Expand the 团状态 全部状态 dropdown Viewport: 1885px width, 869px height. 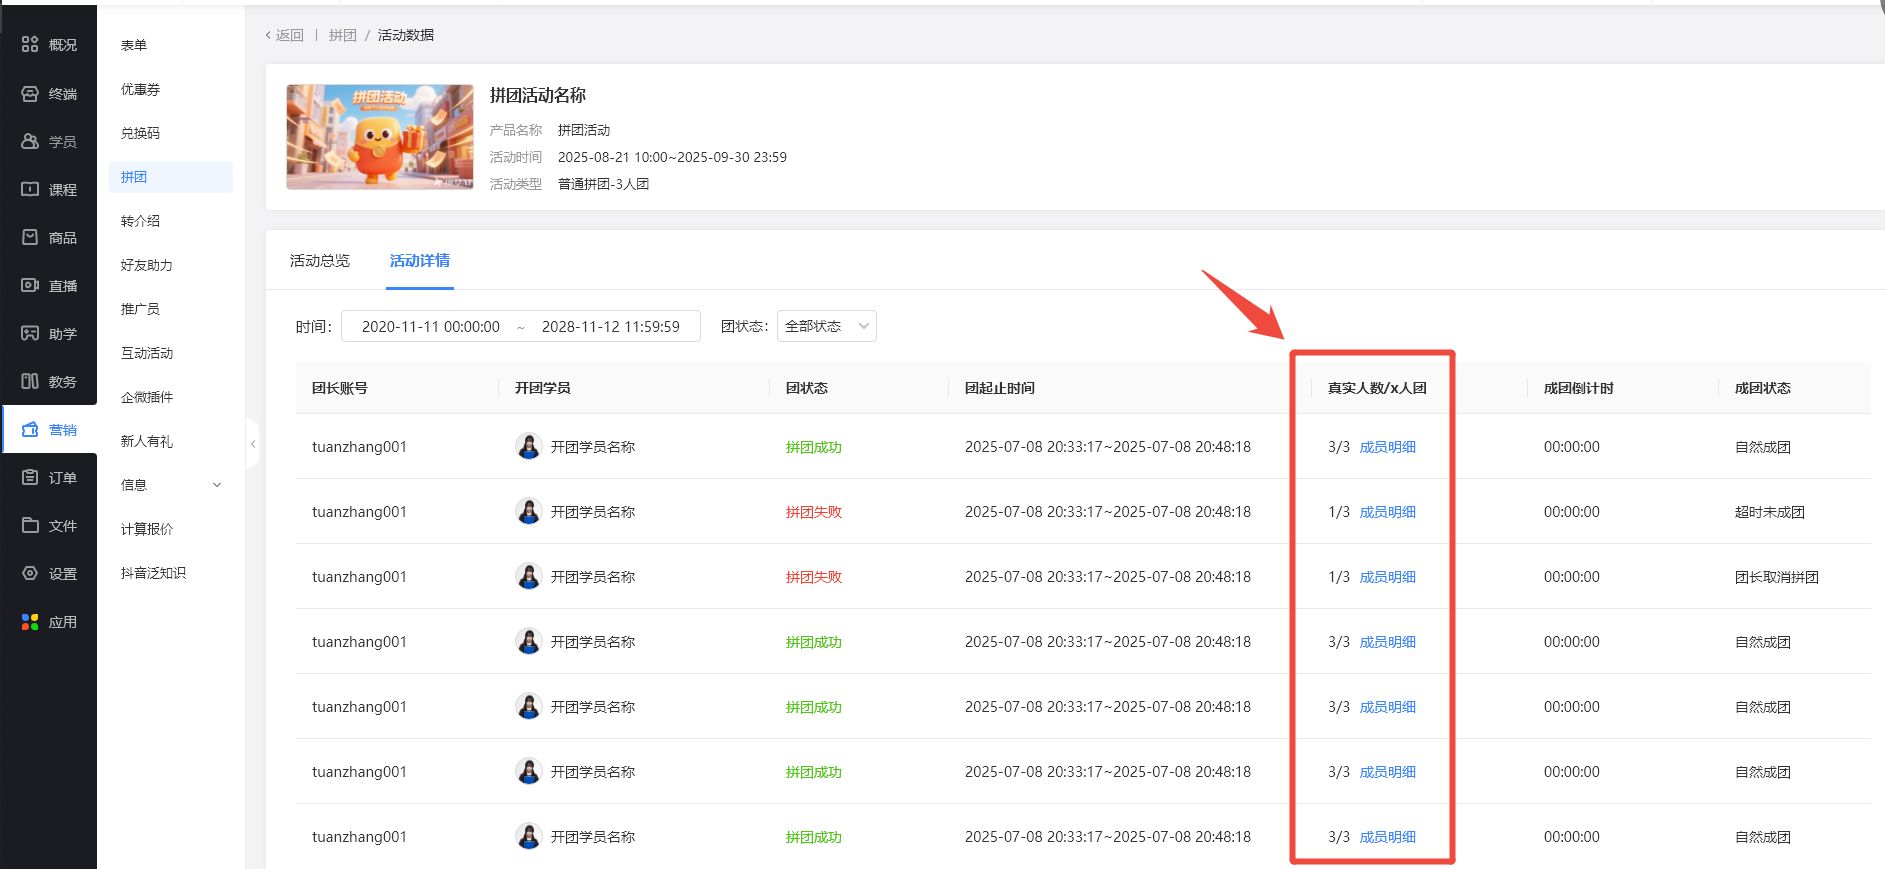click(x=826, y=327)
